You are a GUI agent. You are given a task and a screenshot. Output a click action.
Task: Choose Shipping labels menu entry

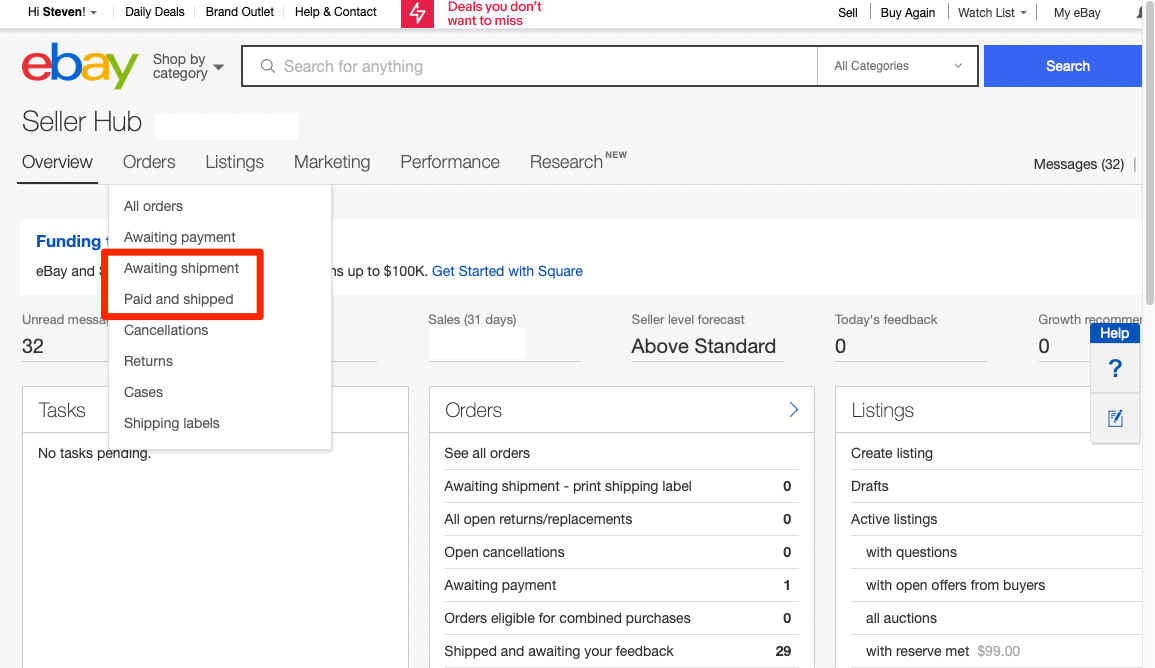172,423
